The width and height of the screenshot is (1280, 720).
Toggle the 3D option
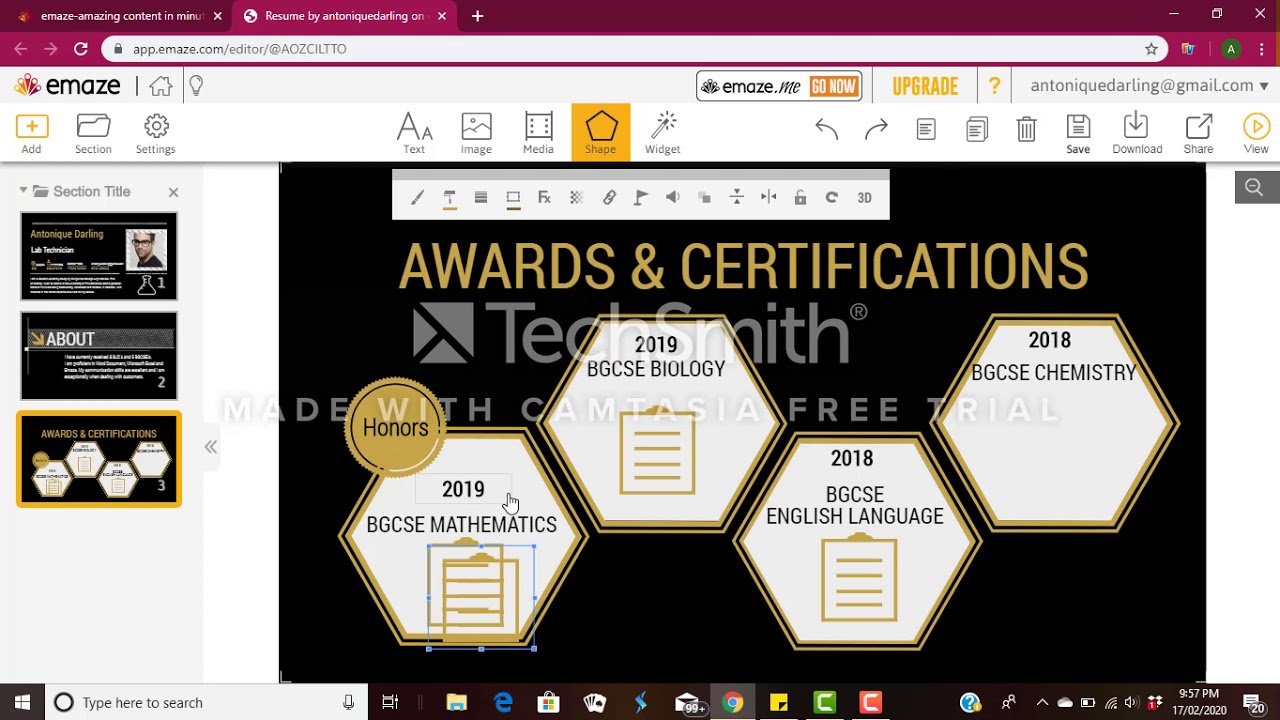coord(864,198)
